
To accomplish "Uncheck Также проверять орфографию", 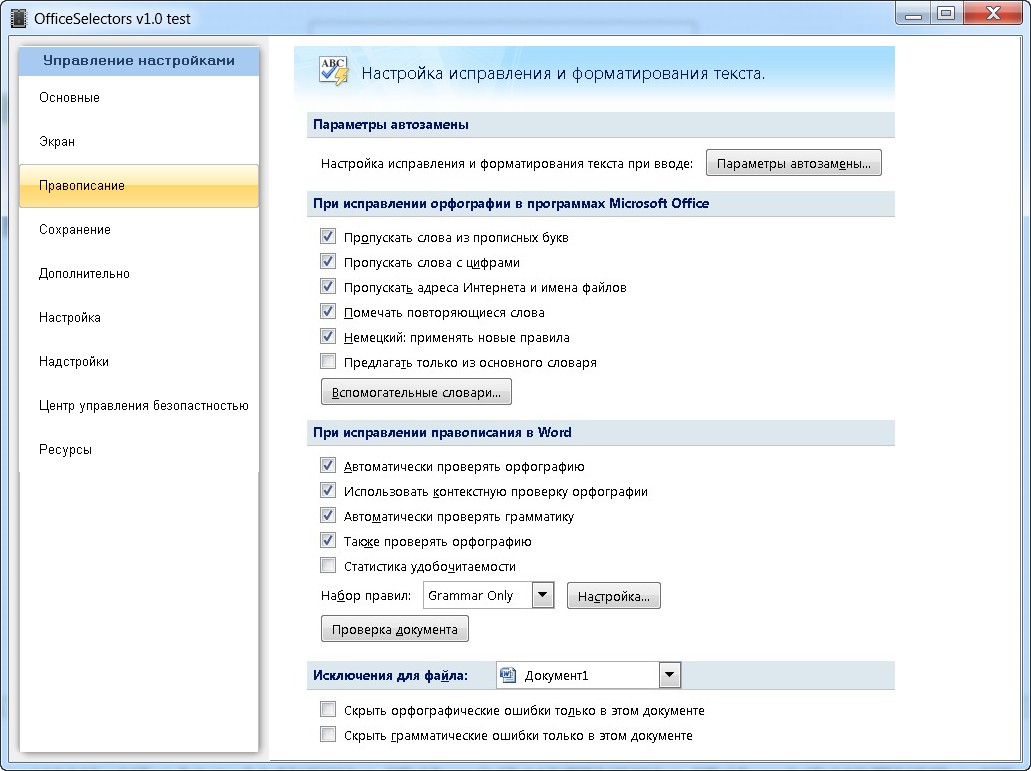I will 328,540.
